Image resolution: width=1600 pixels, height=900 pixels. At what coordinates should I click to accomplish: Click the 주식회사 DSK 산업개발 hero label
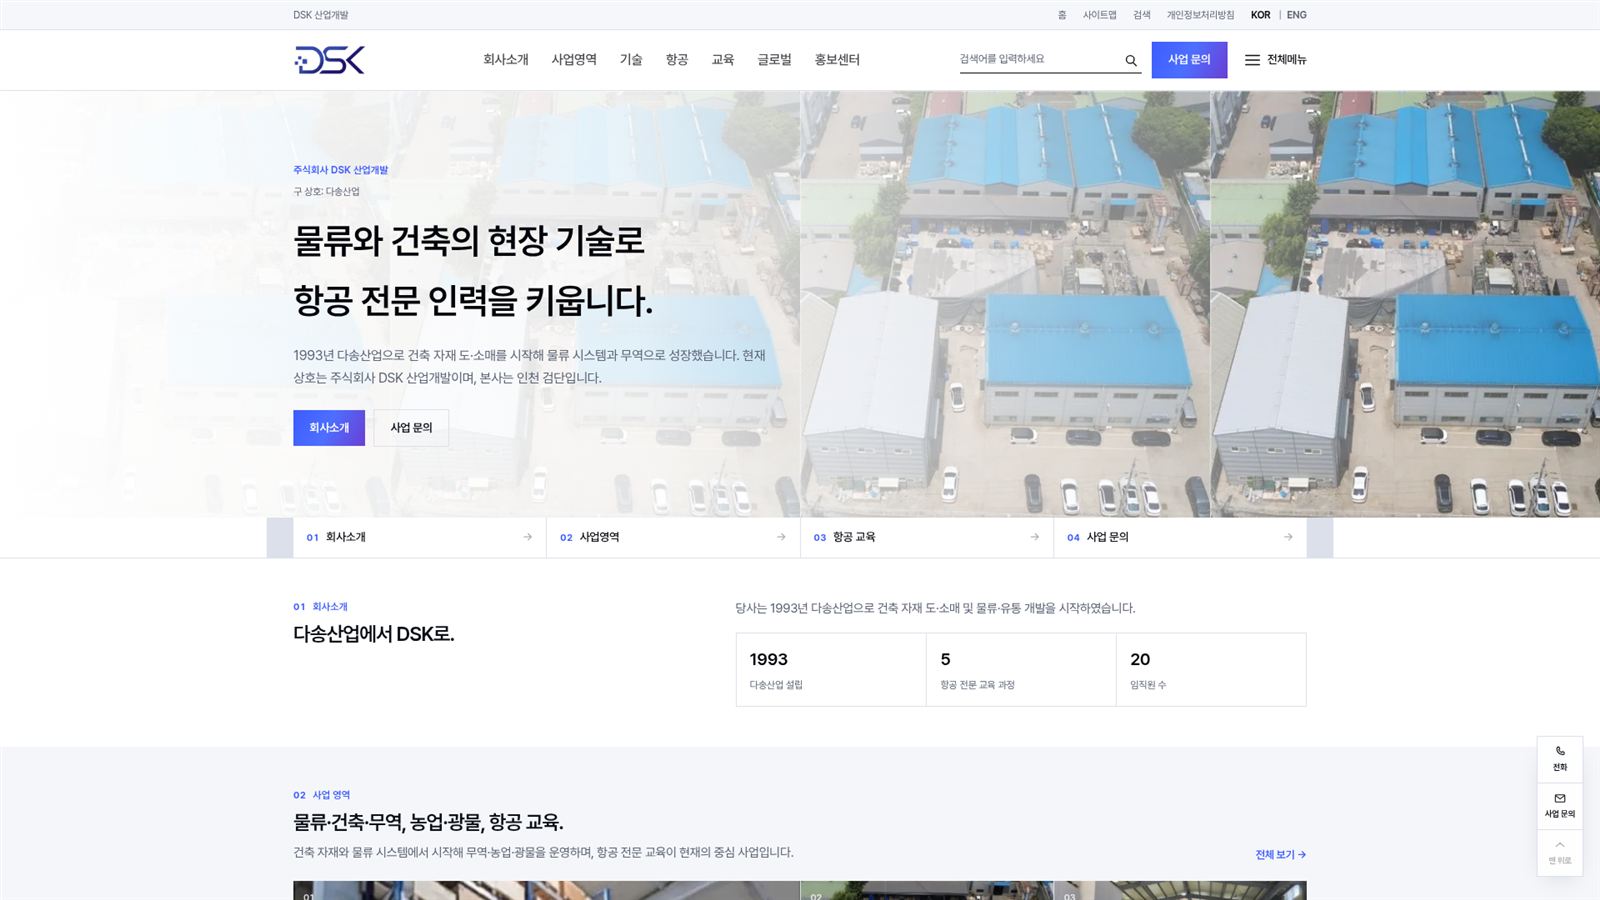click(x=341, y=170)
